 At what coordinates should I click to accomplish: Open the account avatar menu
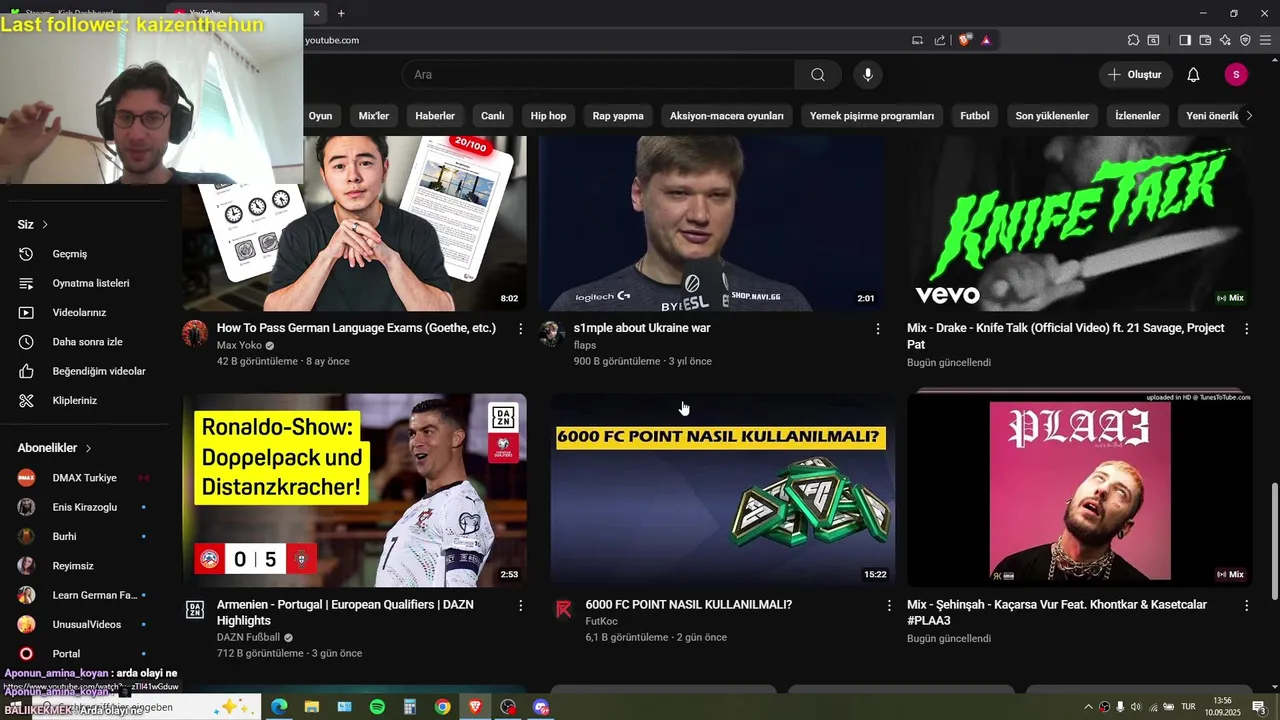coord(1236,75)
